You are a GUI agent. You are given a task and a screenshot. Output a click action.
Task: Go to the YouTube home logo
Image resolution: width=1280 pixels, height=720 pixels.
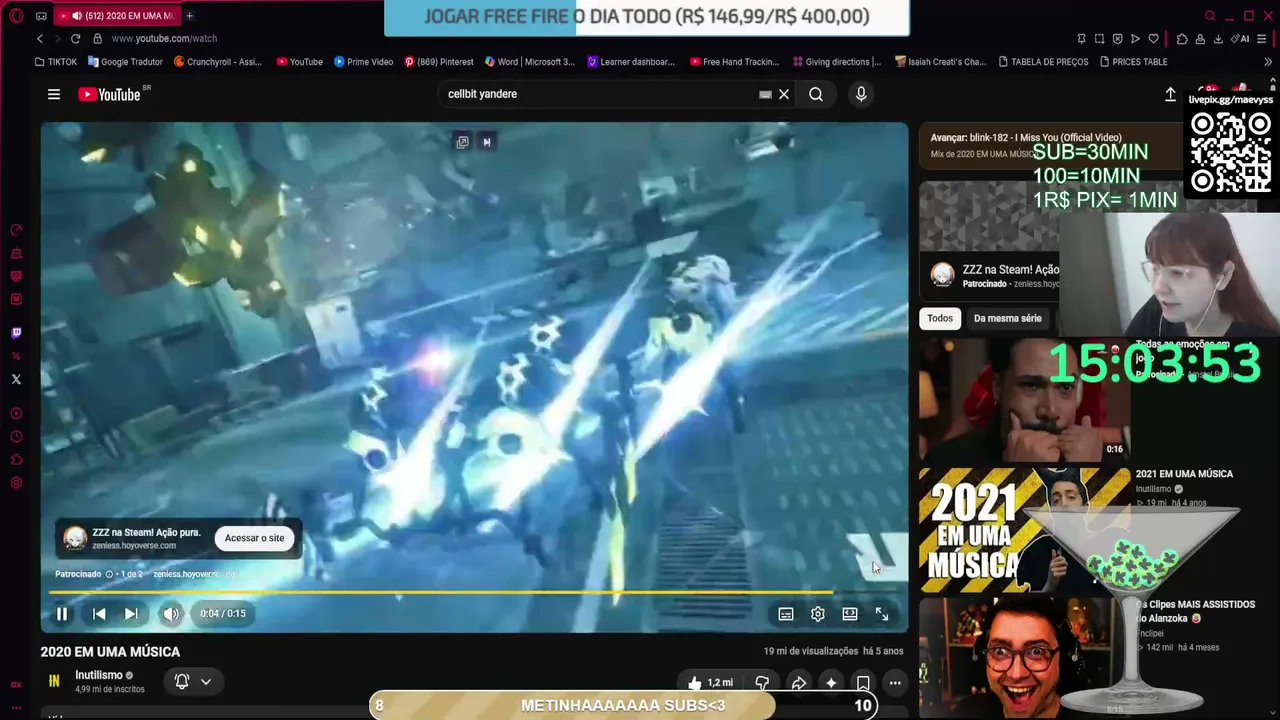click(x=109, y=94)
